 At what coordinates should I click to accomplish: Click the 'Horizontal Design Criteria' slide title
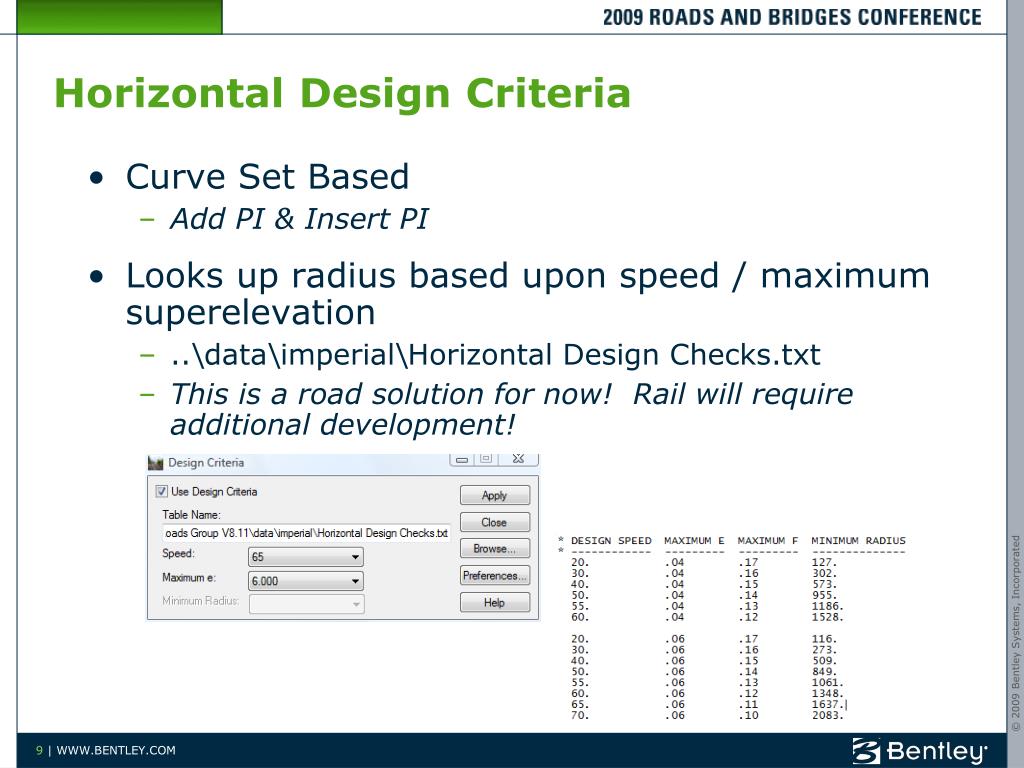point(343,93)
